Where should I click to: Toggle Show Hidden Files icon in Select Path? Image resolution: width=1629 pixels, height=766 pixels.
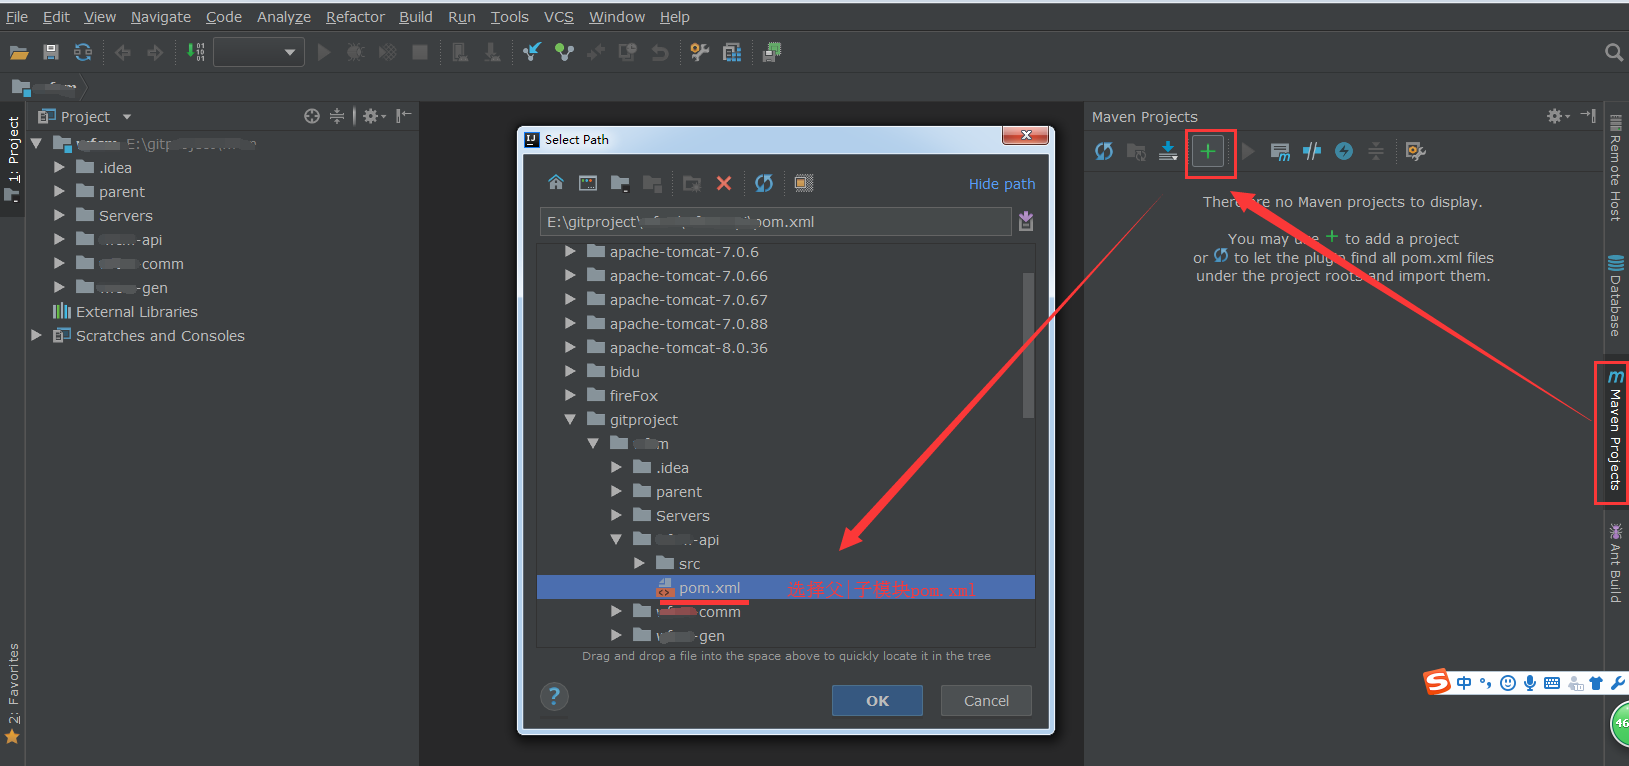point(804,183)
